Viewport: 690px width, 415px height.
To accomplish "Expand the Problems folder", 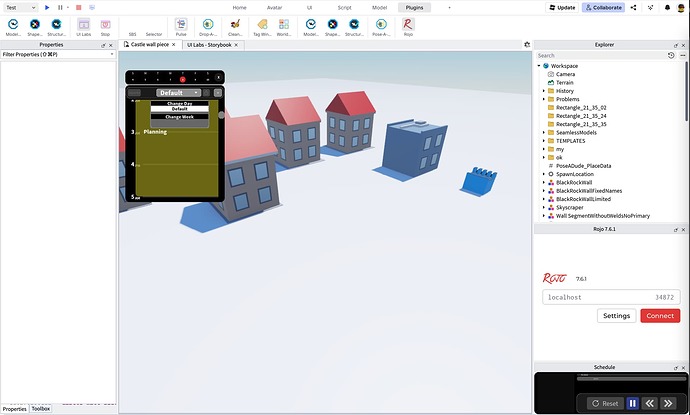I will tap(544, 99).
